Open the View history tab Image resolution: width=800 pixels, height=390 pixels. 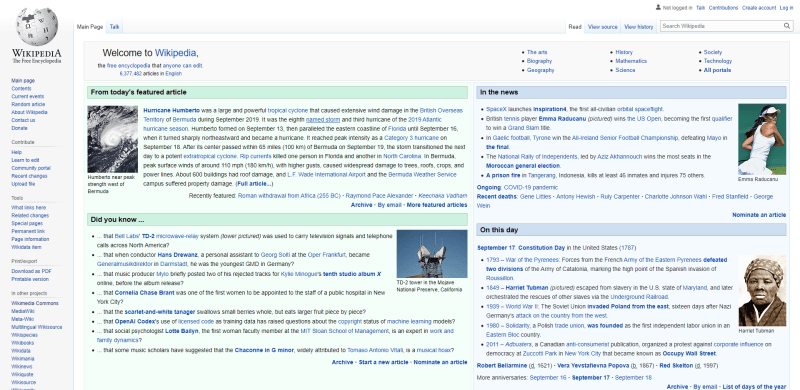point(638,27)
